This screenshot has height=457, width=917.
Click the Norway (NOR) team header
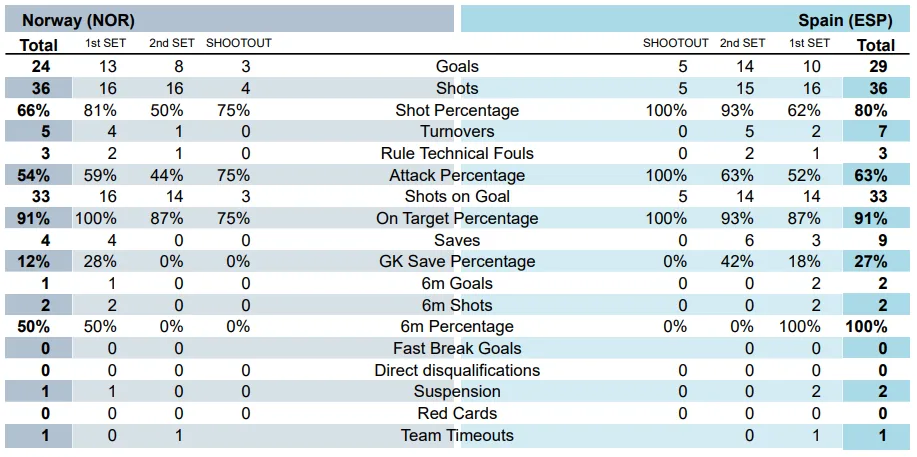pyautogui.click(x=78, y=20)
